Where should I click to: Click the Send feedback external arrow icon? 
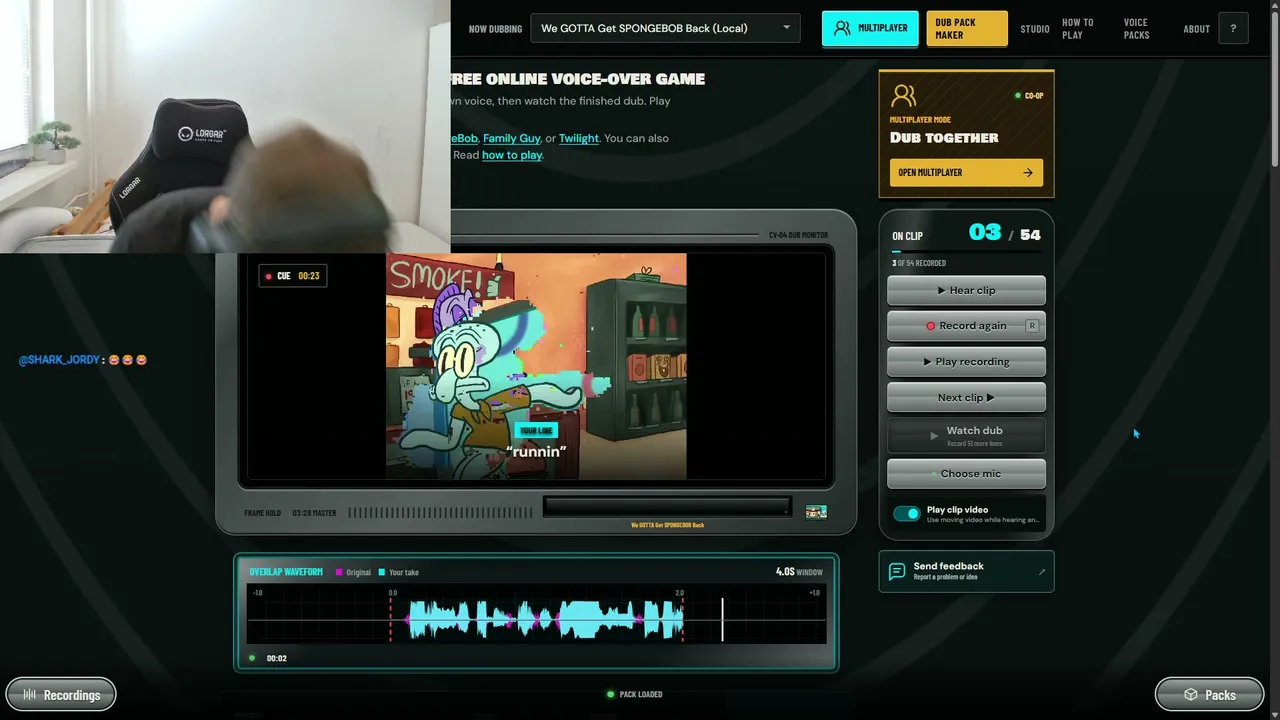point(1042,572)
